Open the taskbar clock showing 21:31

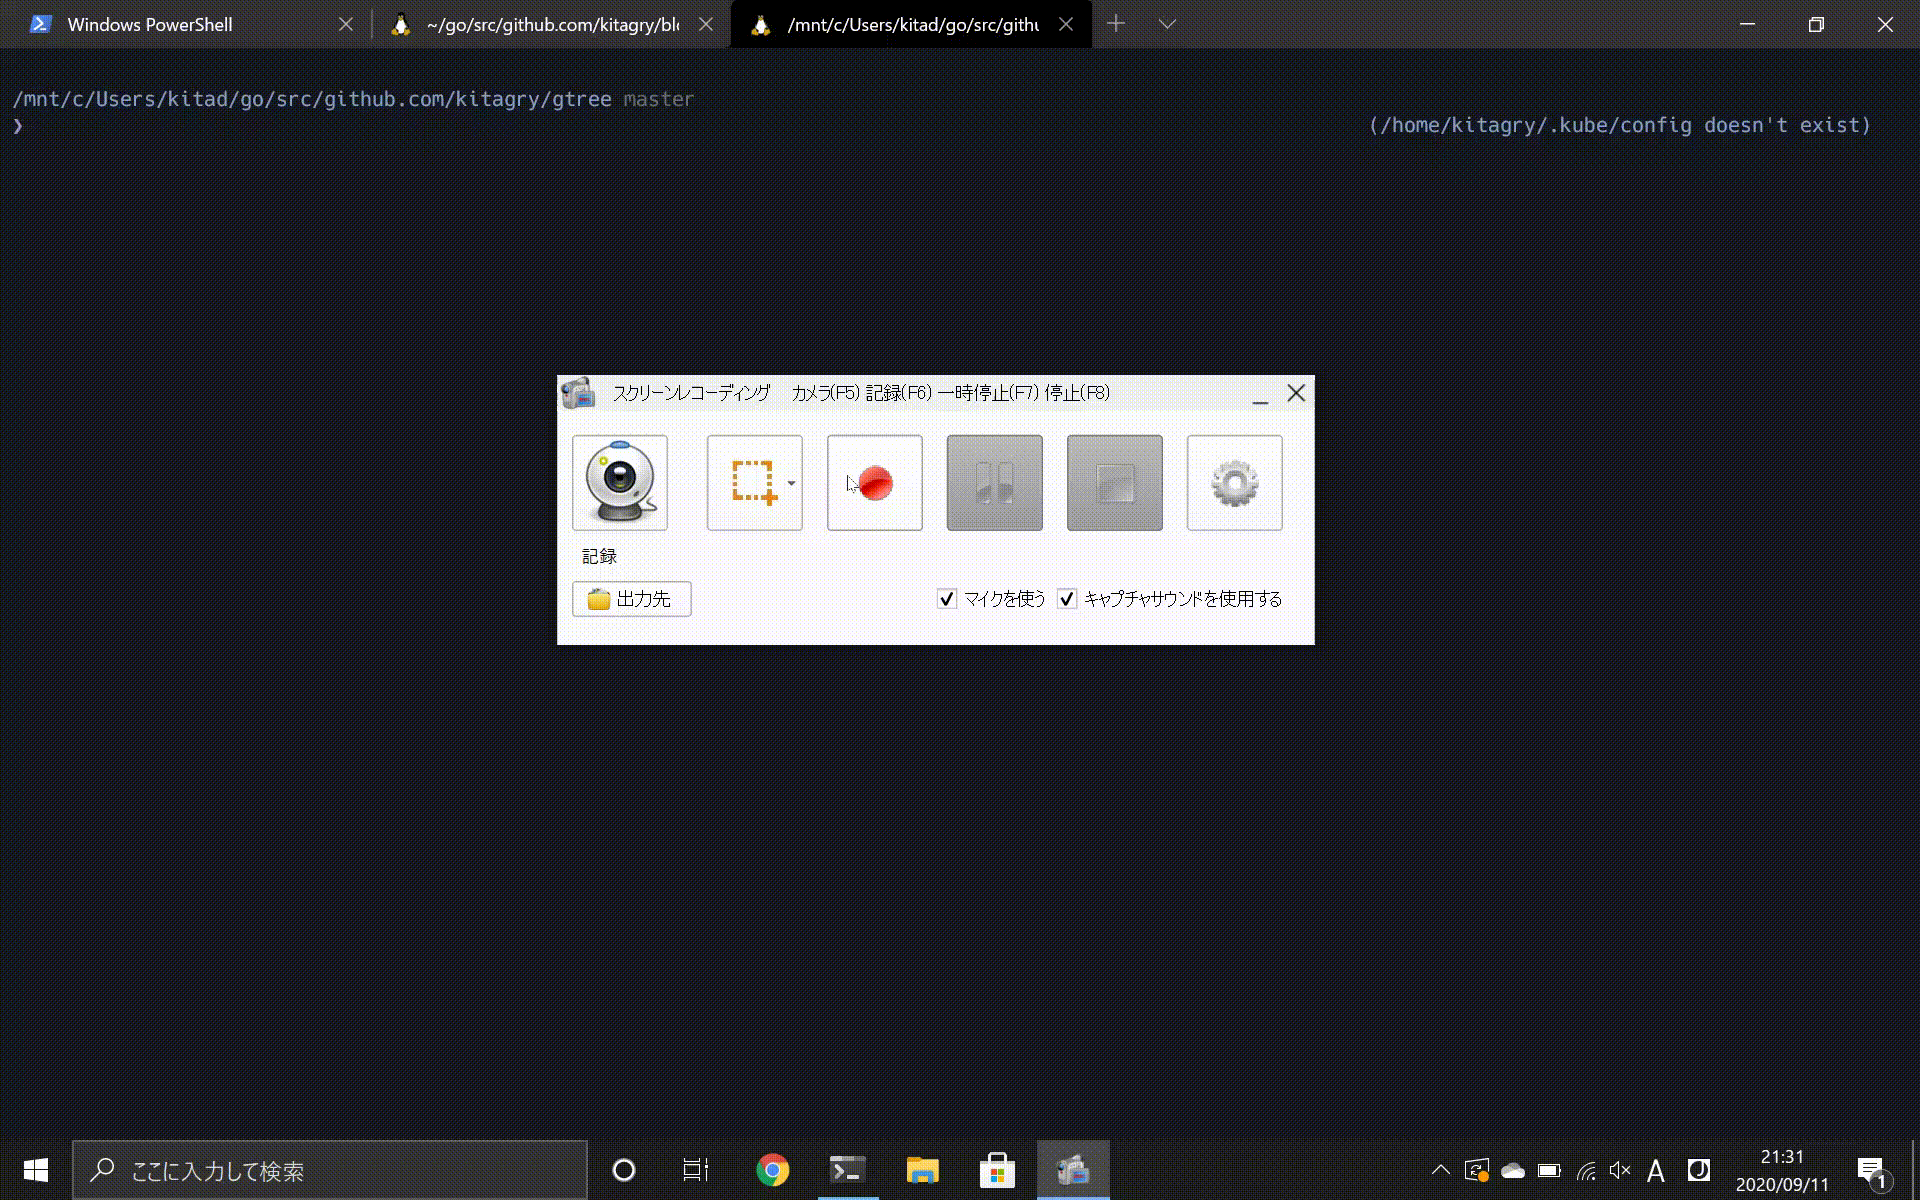1782,1170
